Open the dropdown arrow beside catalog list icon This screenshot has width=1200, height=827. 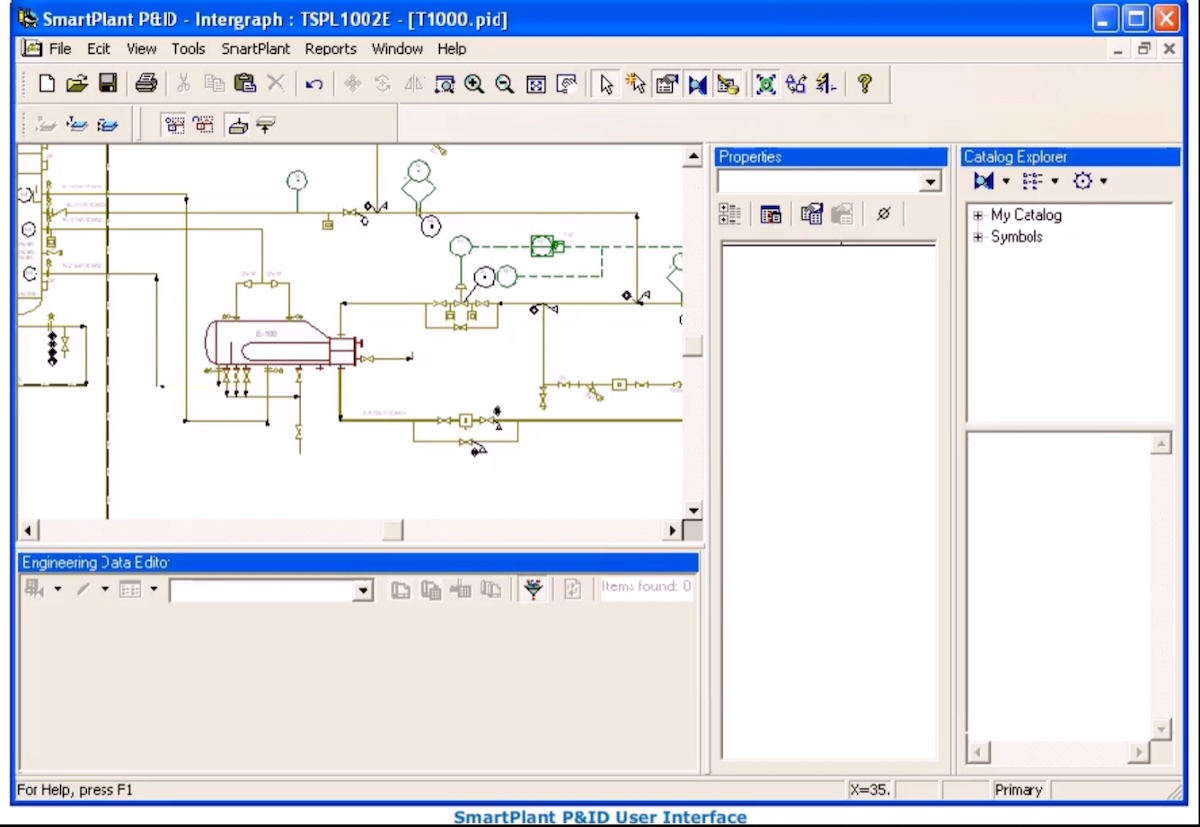tap(1055, 181)
